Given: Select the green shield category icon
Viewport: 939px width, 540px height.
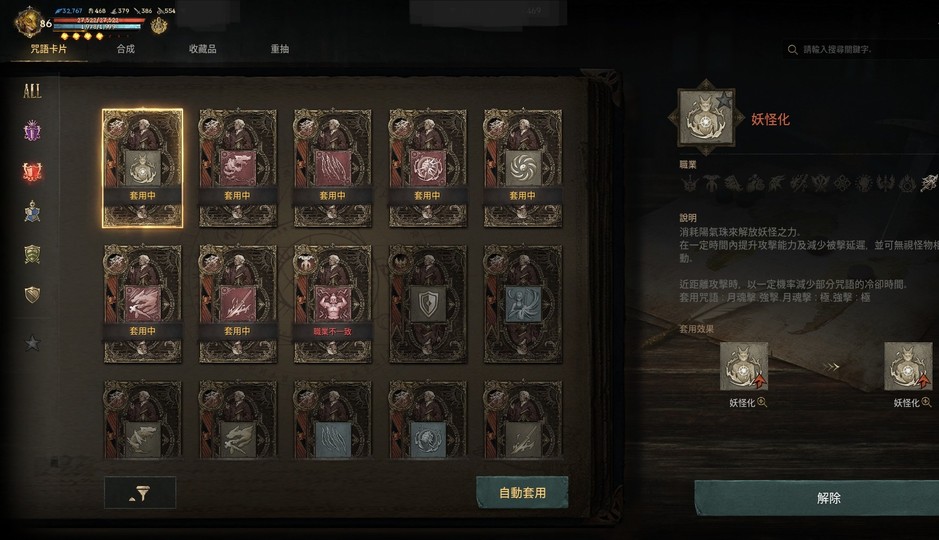Looking at the screenshot, I should point(32,254).
